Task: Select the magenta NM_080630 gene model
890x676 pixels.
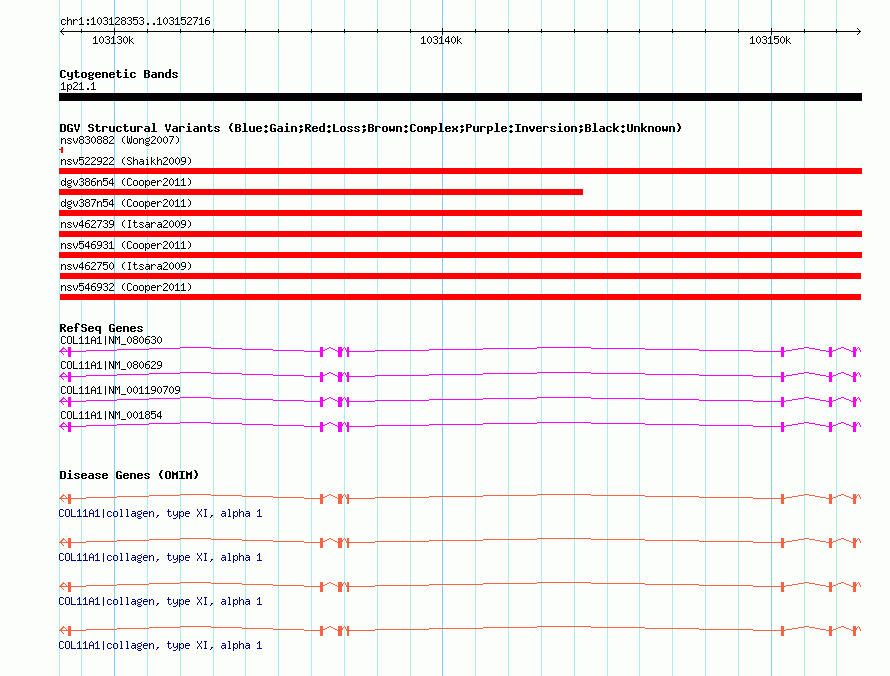Action: (460, 351)
